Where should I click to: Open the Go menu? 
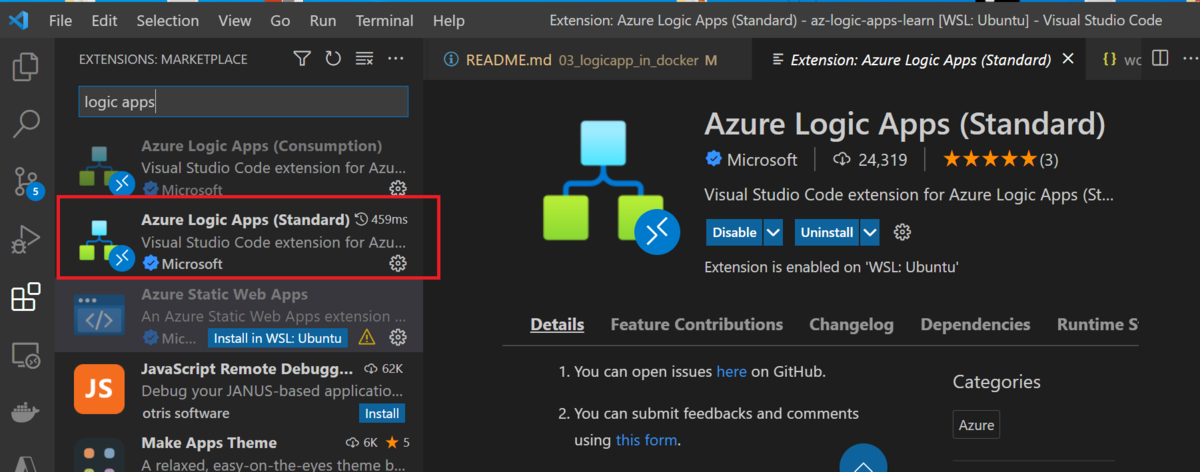click(x=280, y=20)
